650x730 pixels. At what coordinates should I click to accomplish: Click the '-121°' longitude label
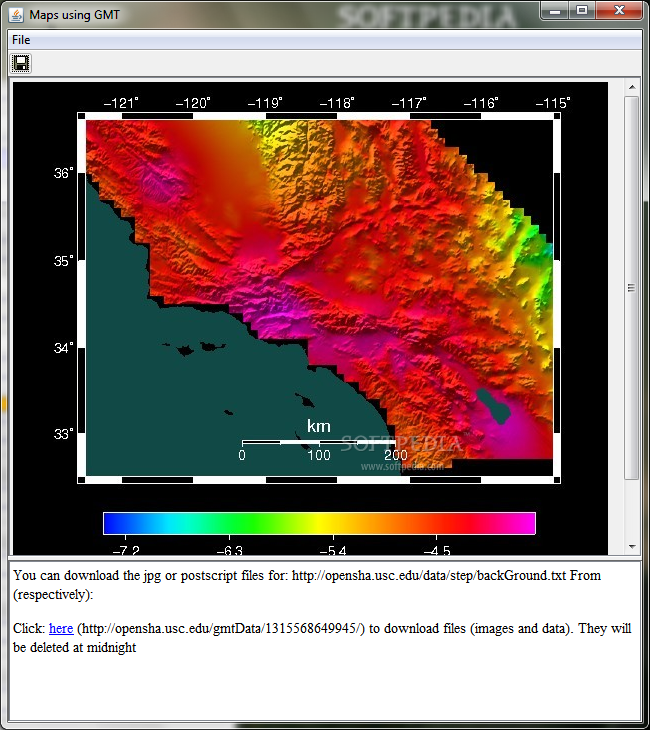pyautogui.click(x=121, y=103)
